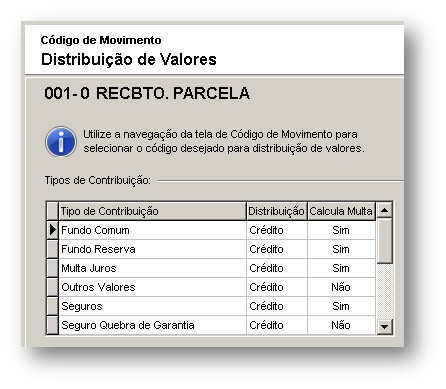Select the row header for Seguros
The image size is (446, 389).
click(x=52, y=306)
